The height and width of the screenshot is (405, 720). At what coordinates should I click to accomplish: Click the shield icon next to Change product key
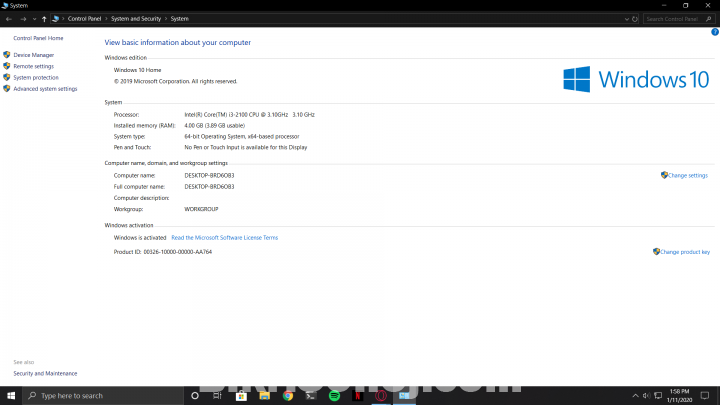pyautogui.click(x=656, y=252)
